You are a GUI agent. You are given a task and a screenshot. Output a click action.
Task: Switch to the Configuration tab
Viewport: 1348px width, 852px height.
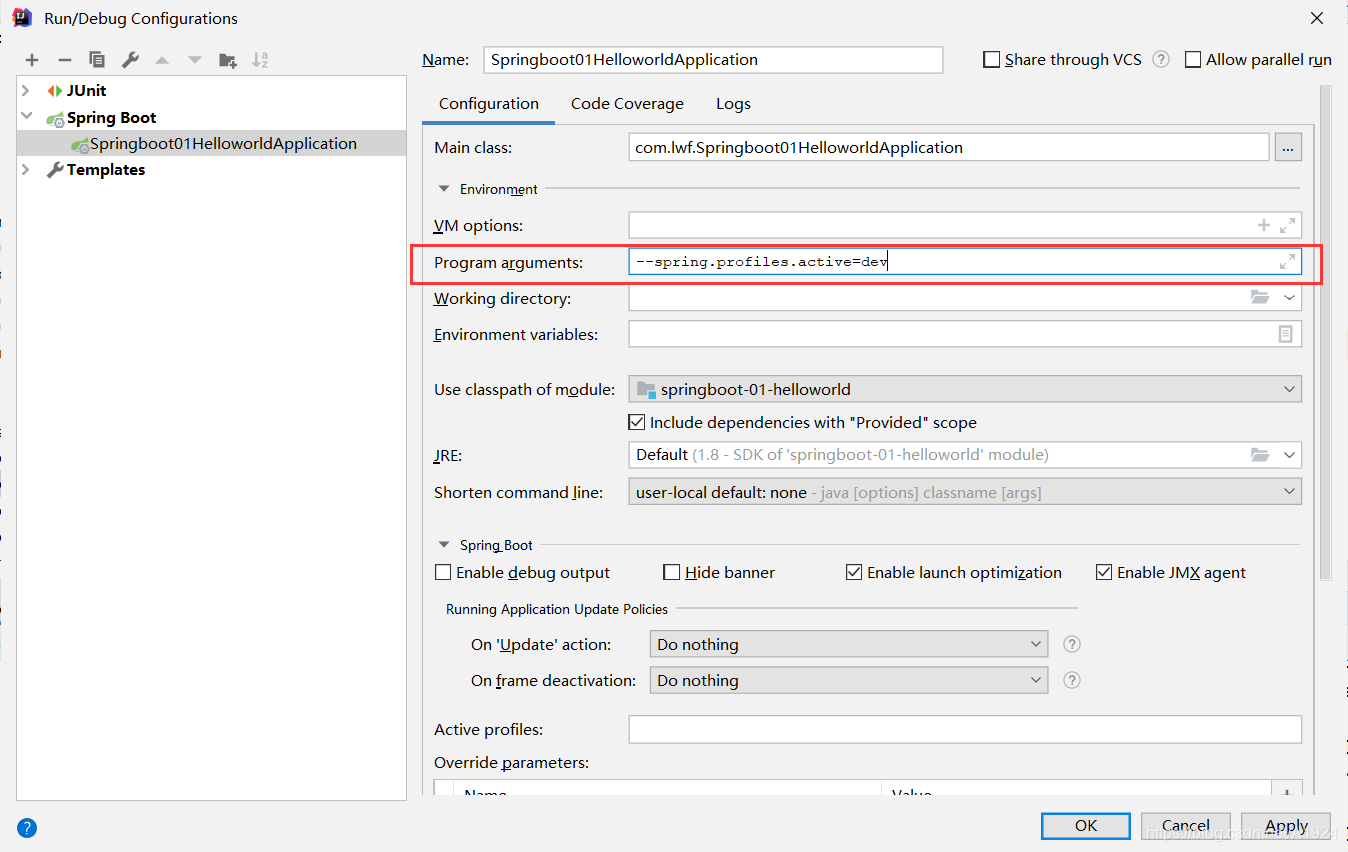tap(489, 104)
